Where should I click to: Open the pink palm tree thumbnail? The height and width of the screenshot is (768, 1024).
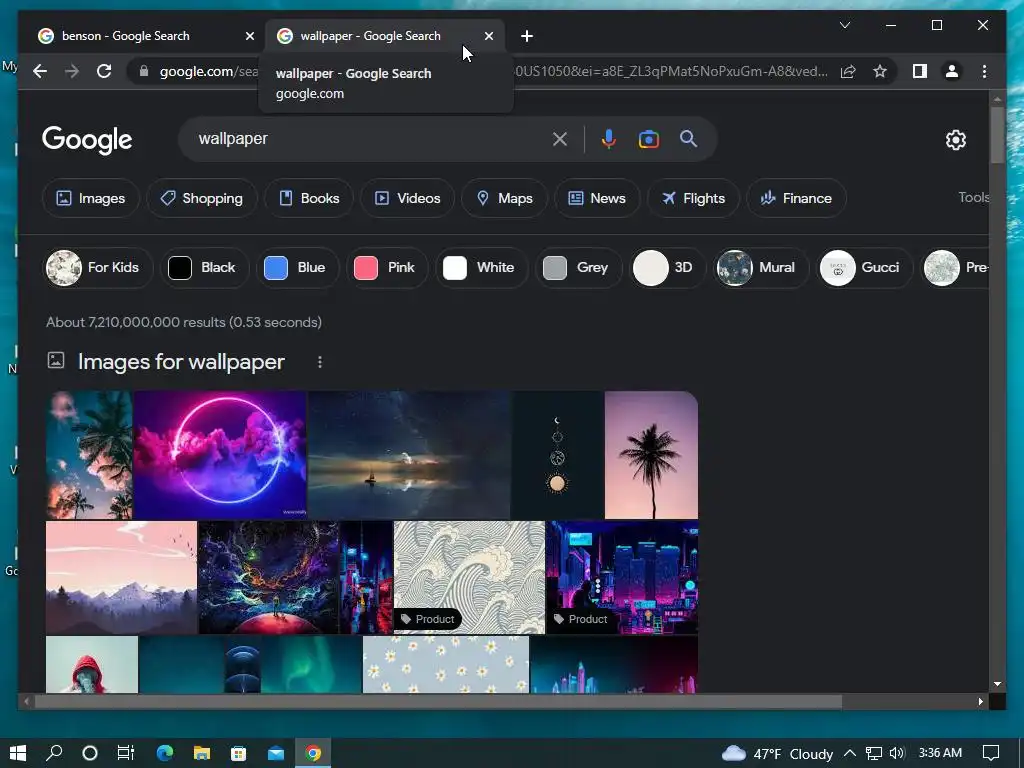click(651, 455)
